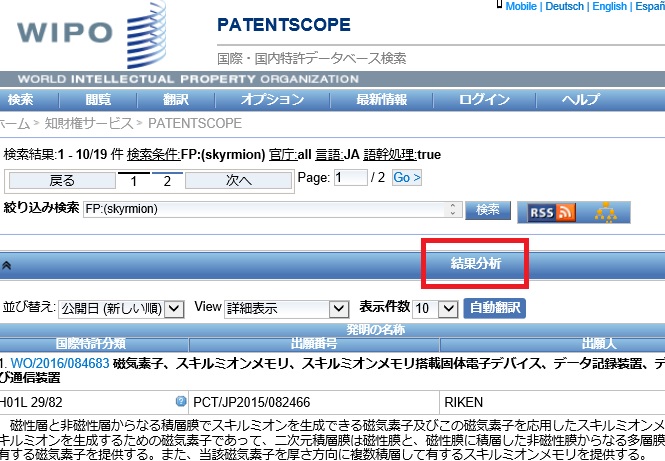Image resolution: width=665 pixels, height=461 pixels.
Task: Click the WIPO logo
Action: pyautogui.click(x=91, y=34)
